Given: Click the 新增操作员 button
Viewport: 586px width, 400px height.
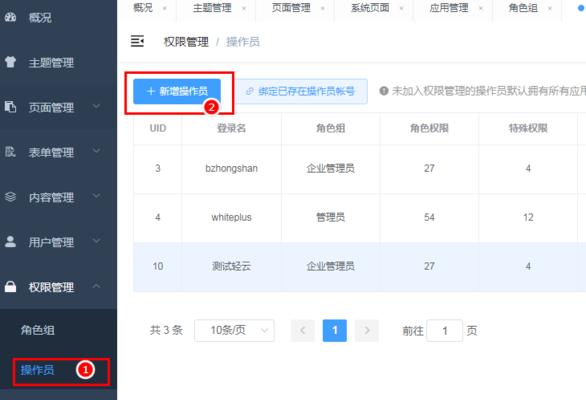Looking at the screenshot, I should point(177,91).
